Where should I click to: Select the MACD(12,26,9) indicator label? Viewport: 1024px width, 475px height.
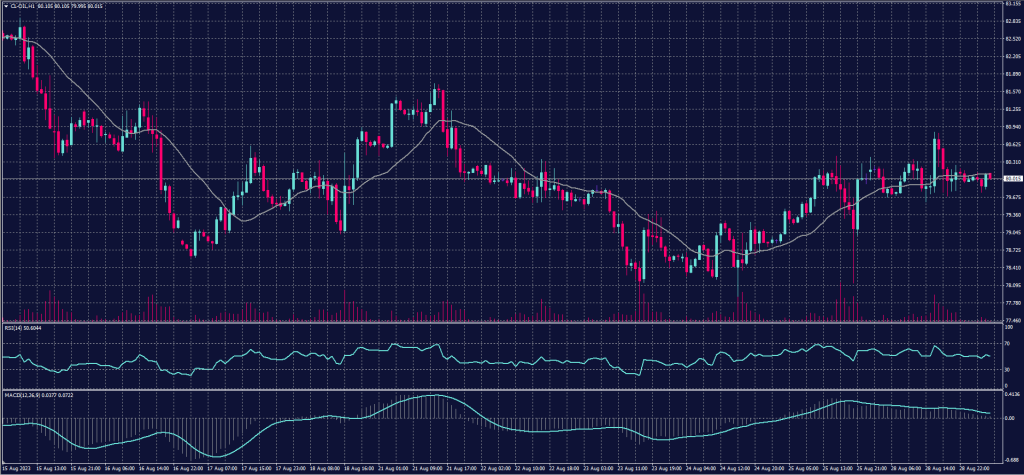(x=24, y=396)
